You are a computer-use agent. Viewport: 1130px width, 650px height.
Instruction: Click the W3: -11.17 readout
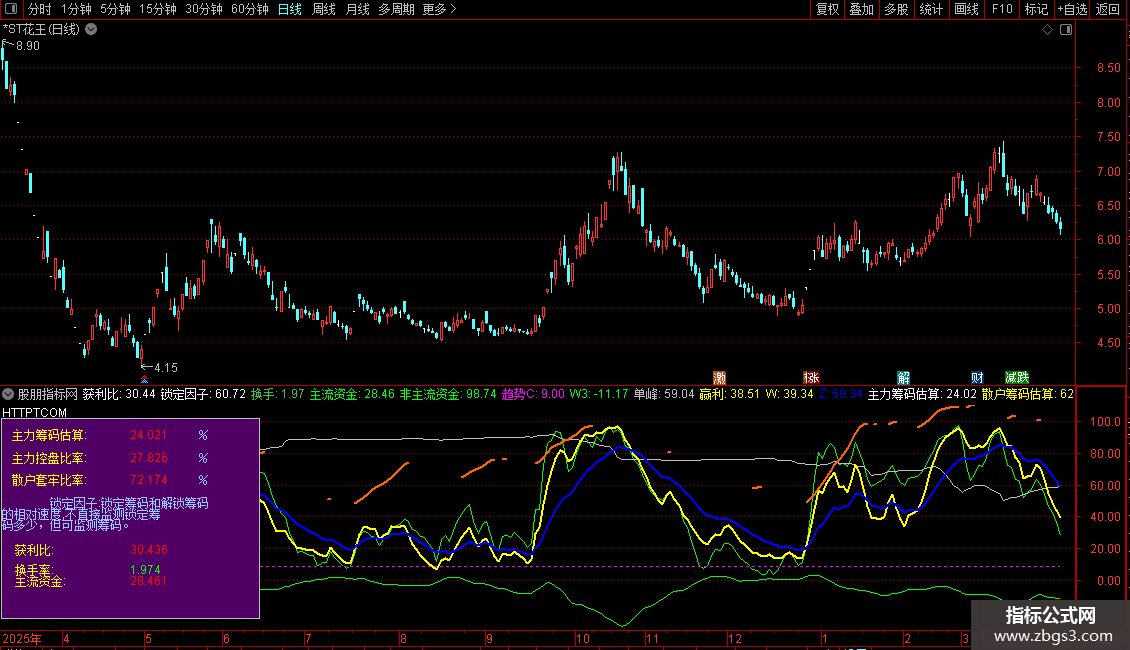[x=599, y=394]
